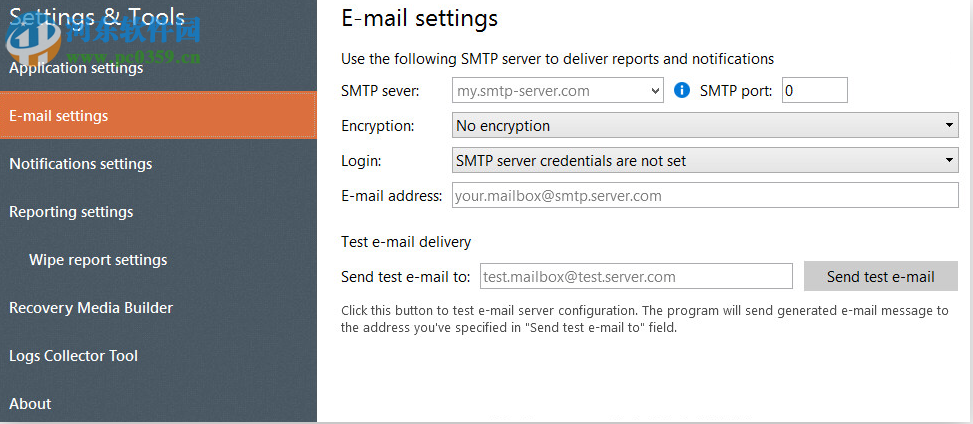Viewport: 973px width, 424px height.
Task: Click the Send test e-mail to field
Action: (636, 277)
